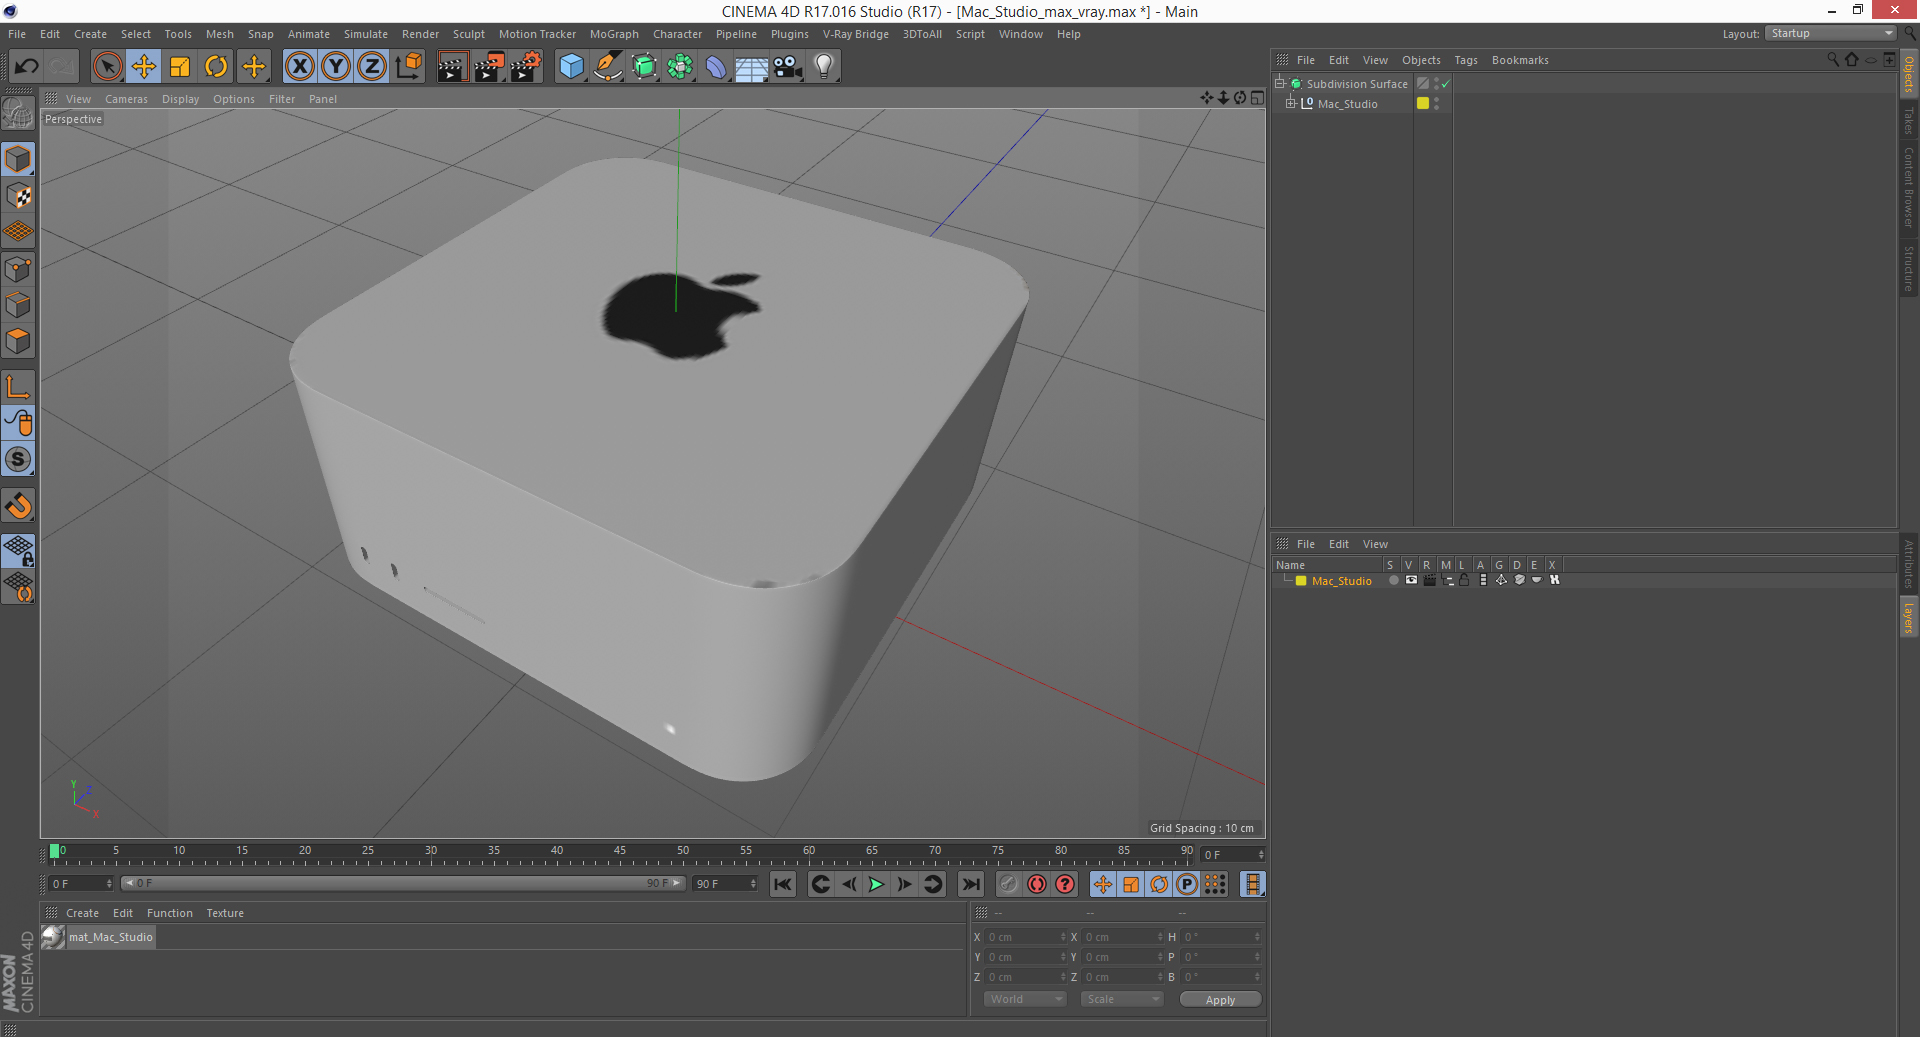The width and height of the screenshot is (1920, 1037).
Task: Collapse the Subdivision Surface tree node
Action: [1279, 84]
